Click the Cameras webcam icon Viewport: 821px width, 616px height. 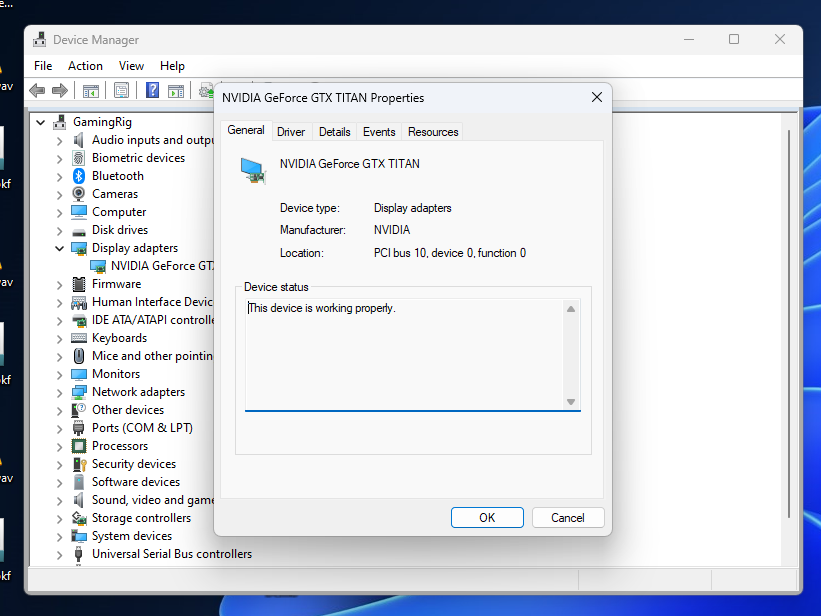pyautogui.click(x=79, y=194)
